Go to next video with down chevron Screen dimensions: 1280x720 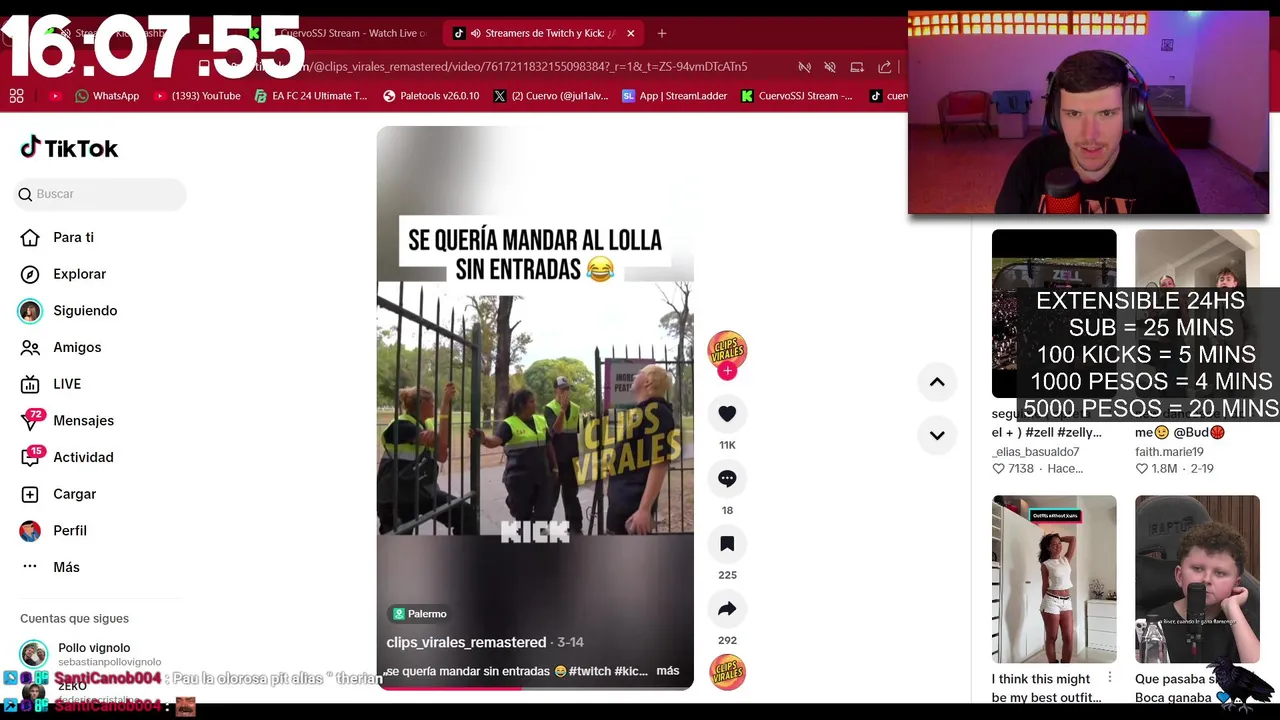click(937, 435)
